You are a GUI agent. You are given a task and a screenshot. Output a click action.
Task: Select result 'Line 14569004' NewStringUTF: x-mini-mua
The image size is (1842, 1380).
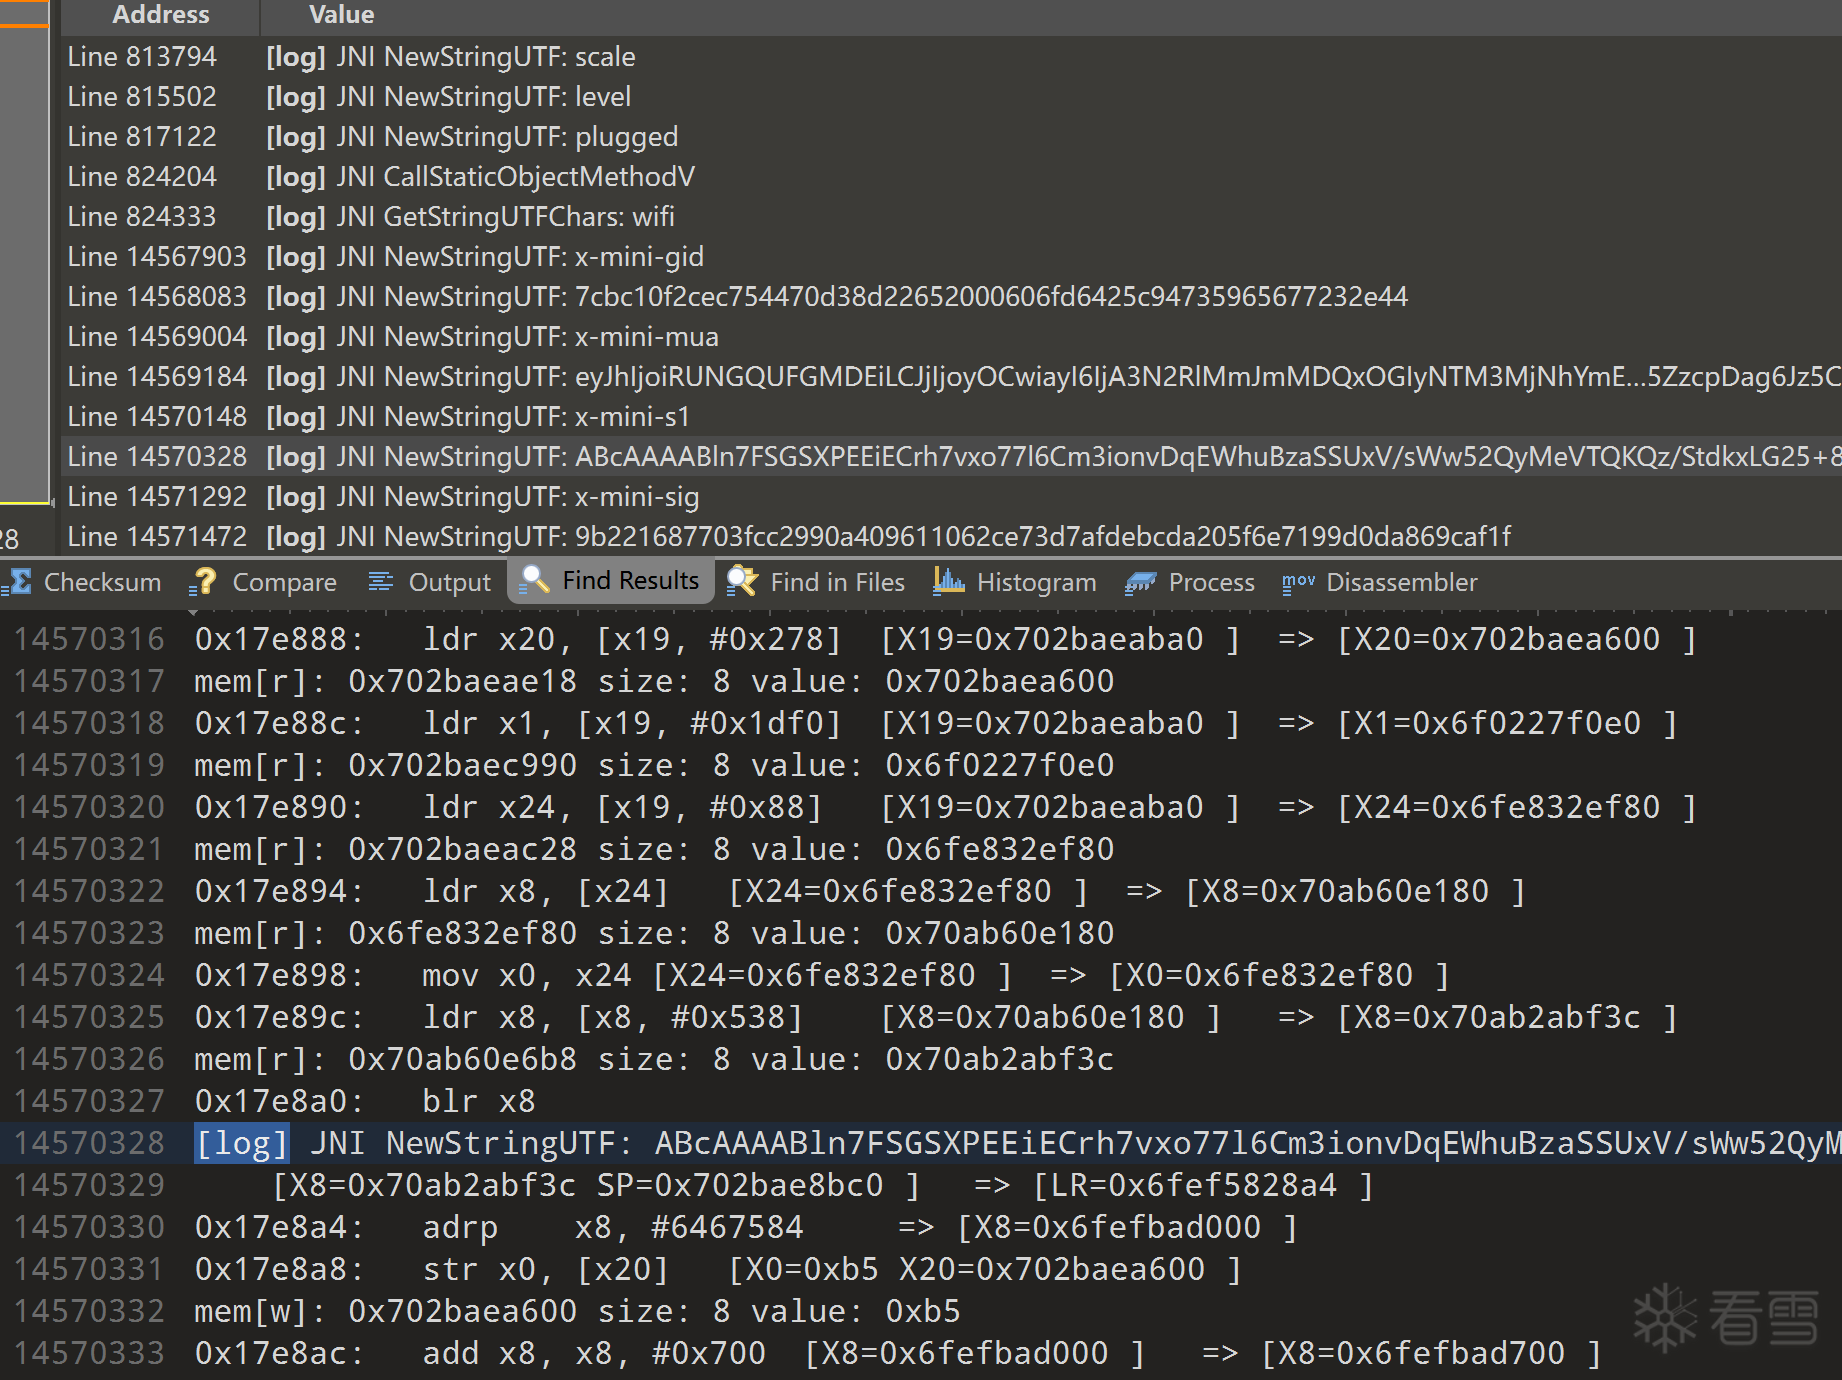pos(951,337)
